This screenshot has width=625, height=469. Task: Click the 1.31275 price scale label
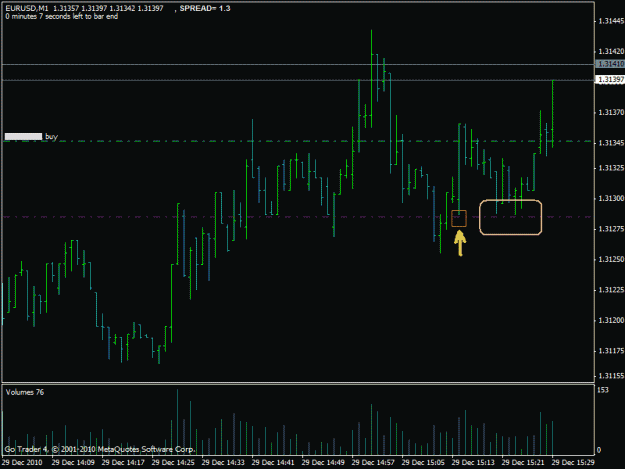[x=611, y=229]
